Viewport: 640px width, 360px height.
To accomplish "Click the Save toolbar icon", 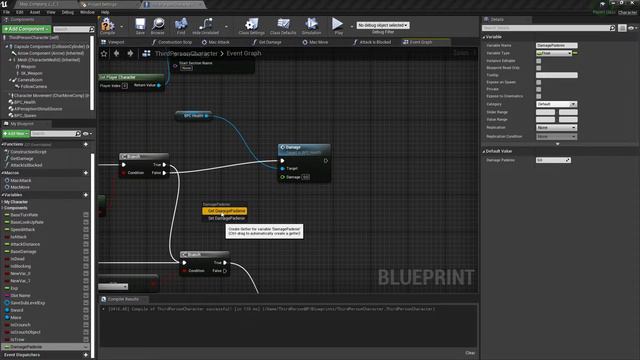I will [140, 25].
